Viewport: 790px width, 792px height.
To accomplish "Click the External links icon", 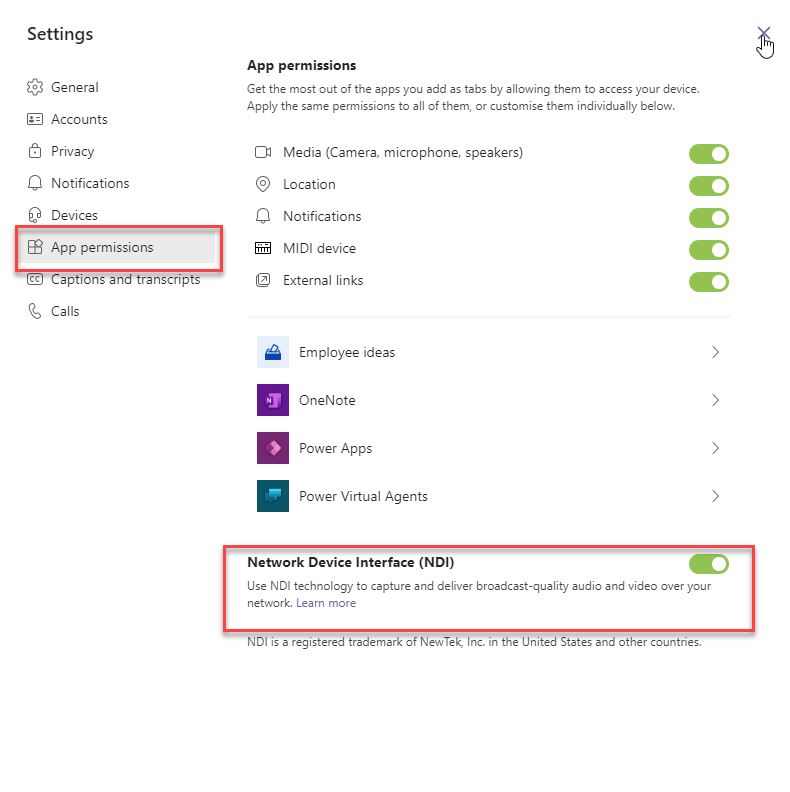I will pyautogui.click(x=263, y=280).
